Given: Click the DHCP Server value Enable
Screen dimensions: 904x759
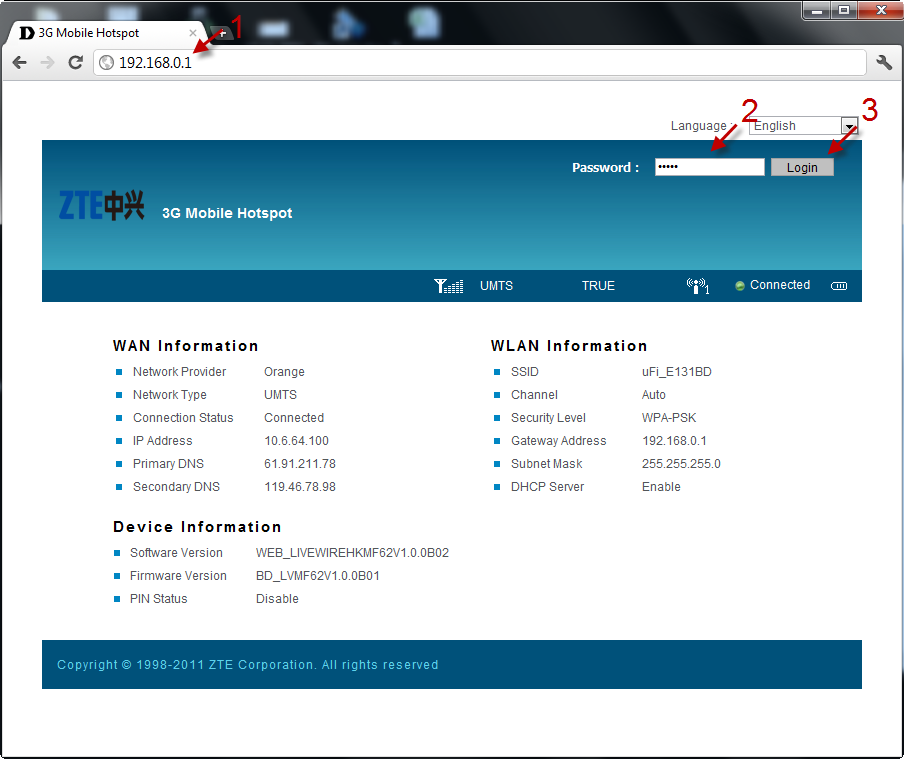Looking at the screenshot, I should [x=661, y=487].
